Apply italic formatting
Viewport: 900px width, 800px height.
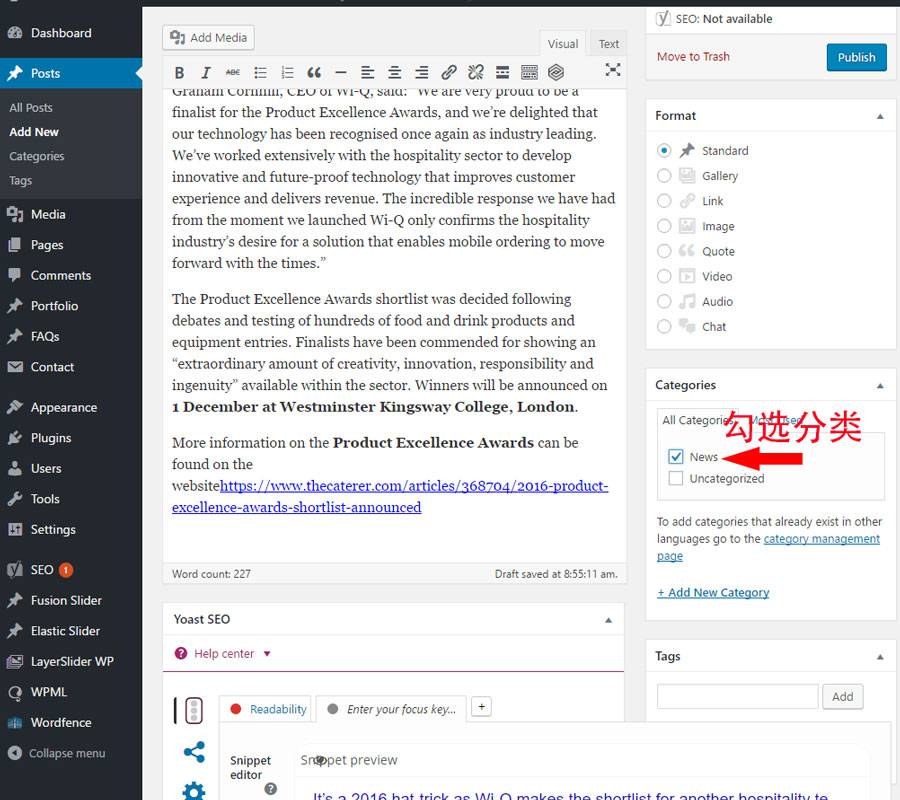[x=206, y=72]
